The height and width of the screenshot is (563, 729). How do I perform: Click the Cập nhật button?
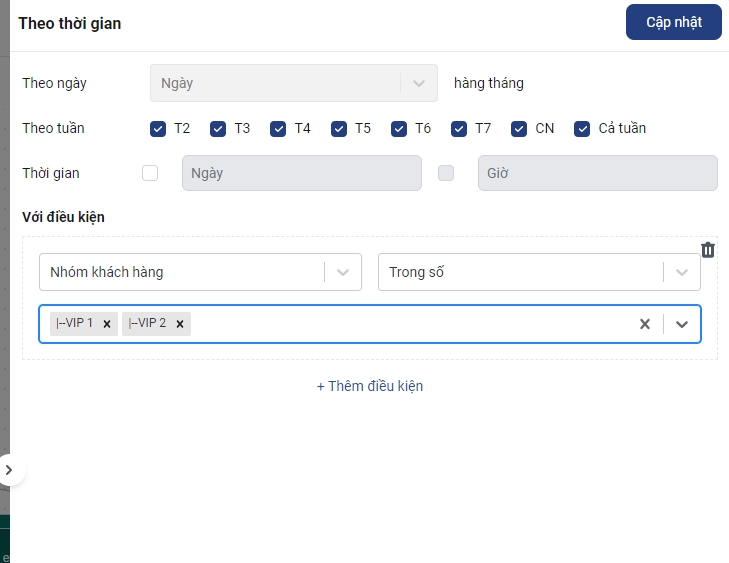tap(673, 22)
